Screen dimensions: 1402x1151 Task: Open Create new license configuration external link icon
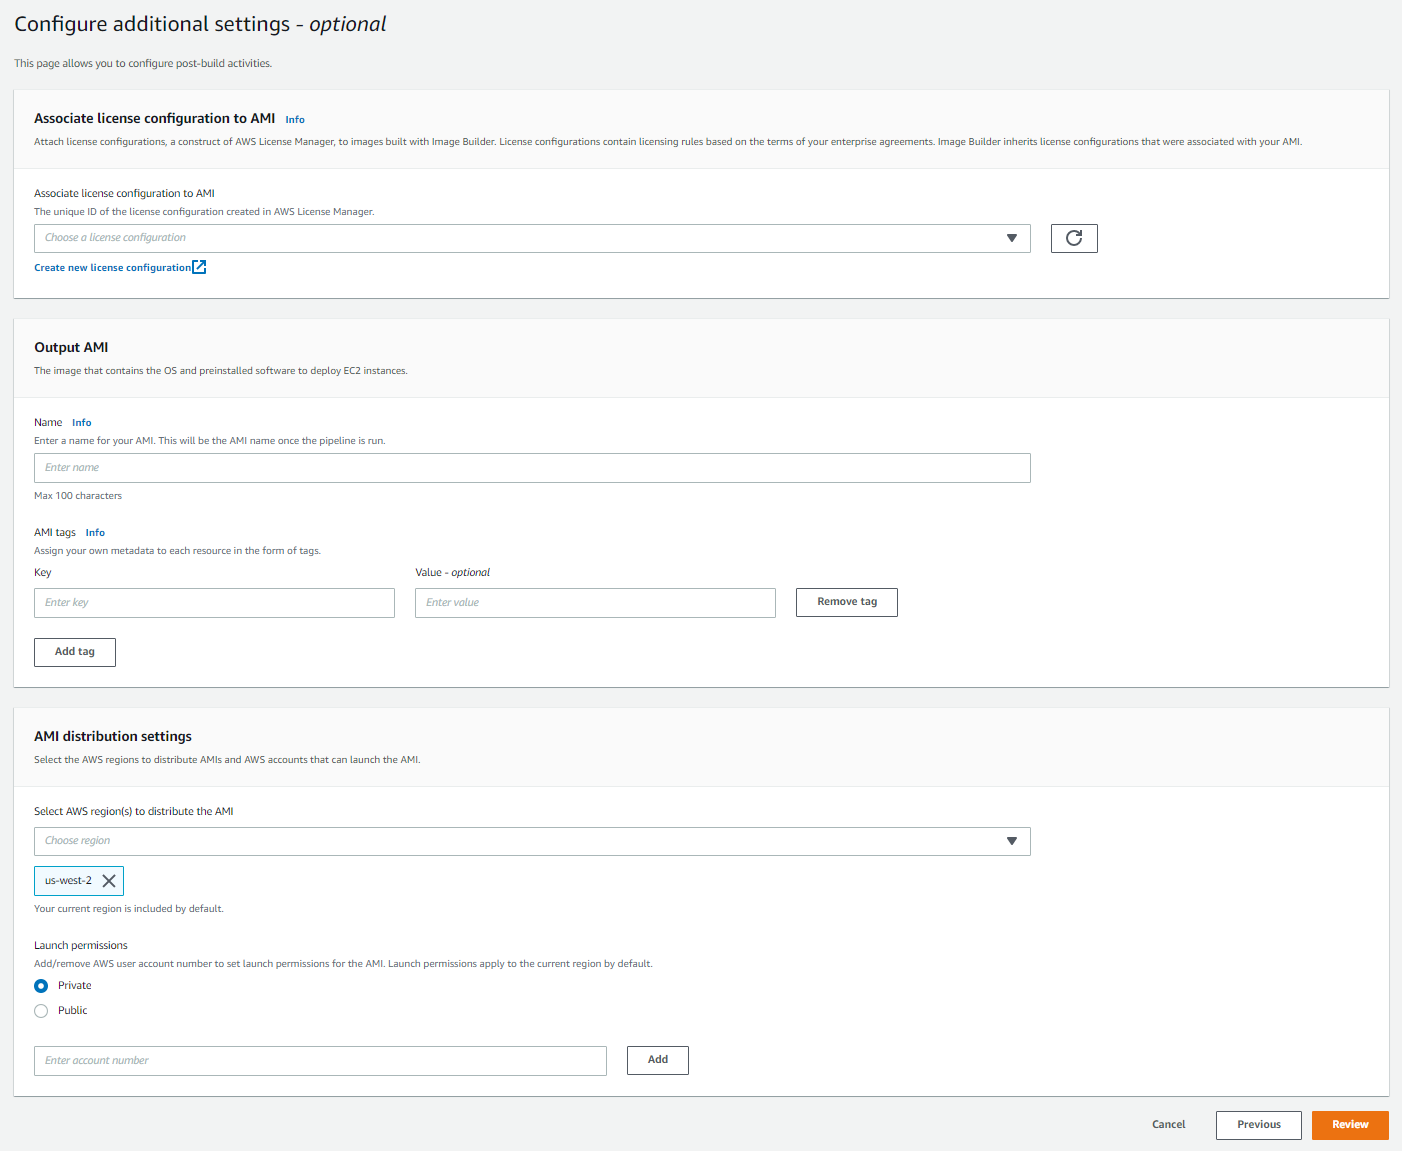(x=199, y=266)
